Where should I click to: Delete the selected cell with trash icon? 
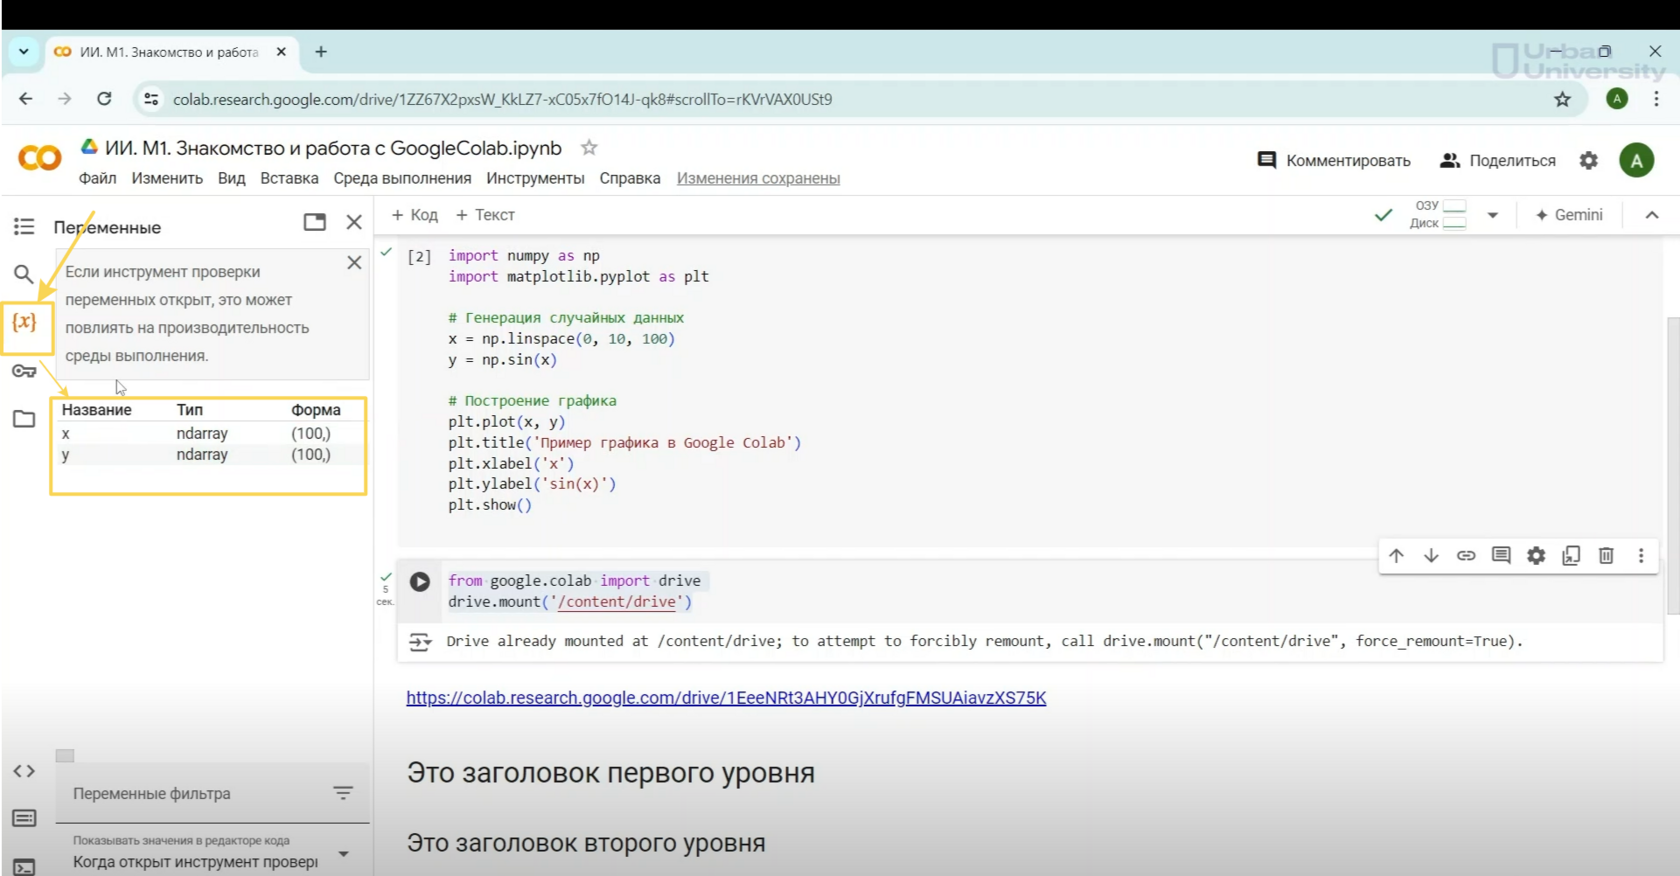tap(1606, 556)
